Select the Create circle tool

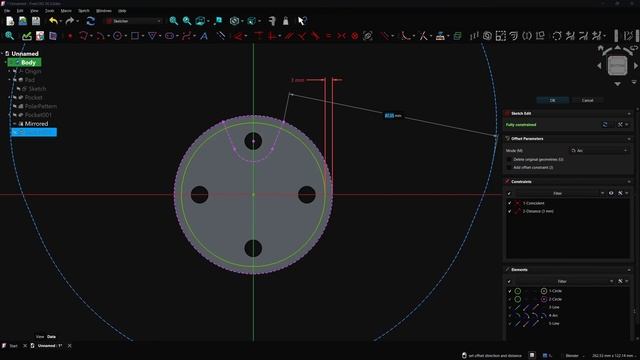click(118, 36)
